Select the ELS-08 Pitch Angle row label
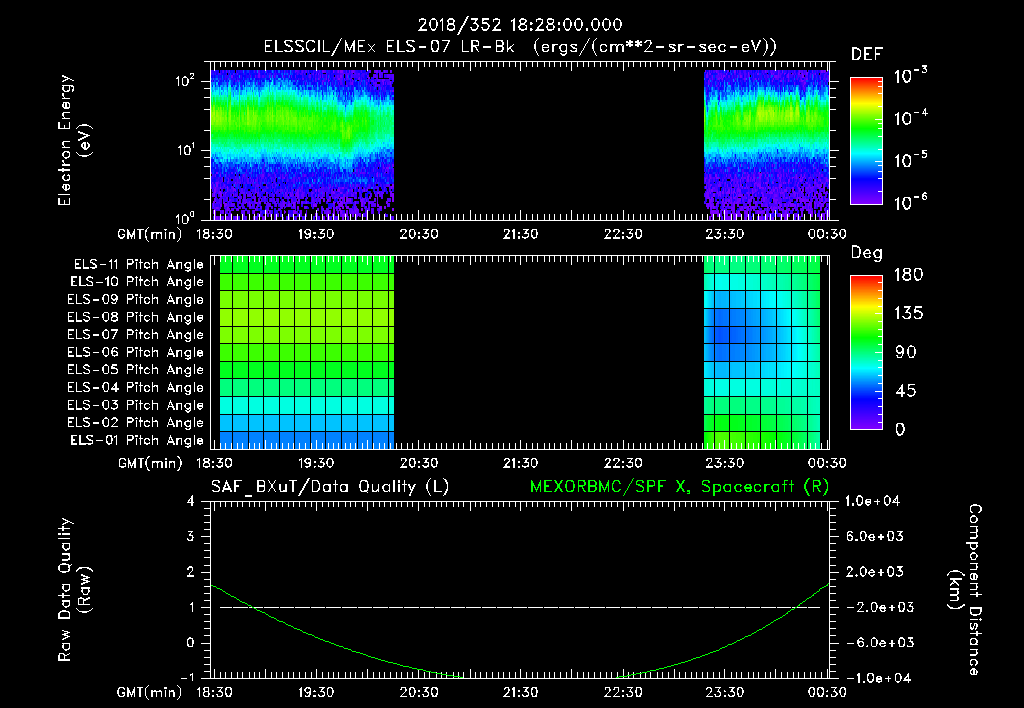The height and width of the screenshot is (708, 1024). pyautogui.click(x=136, y=317)
